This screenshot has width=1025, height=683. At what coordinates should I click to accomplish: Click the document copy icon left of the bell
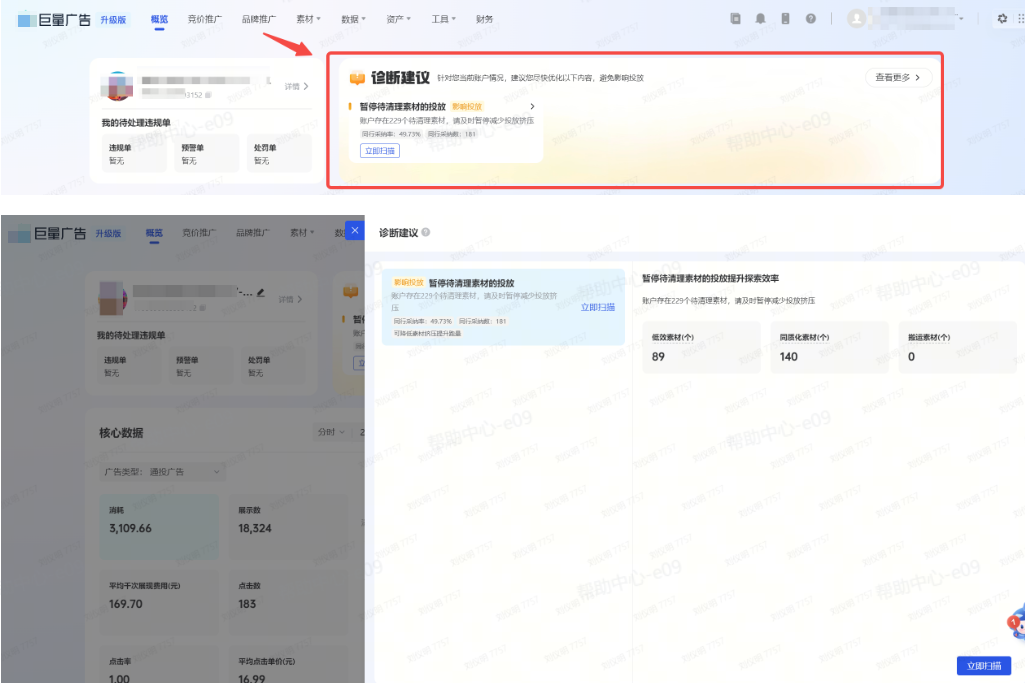[735, 18]
